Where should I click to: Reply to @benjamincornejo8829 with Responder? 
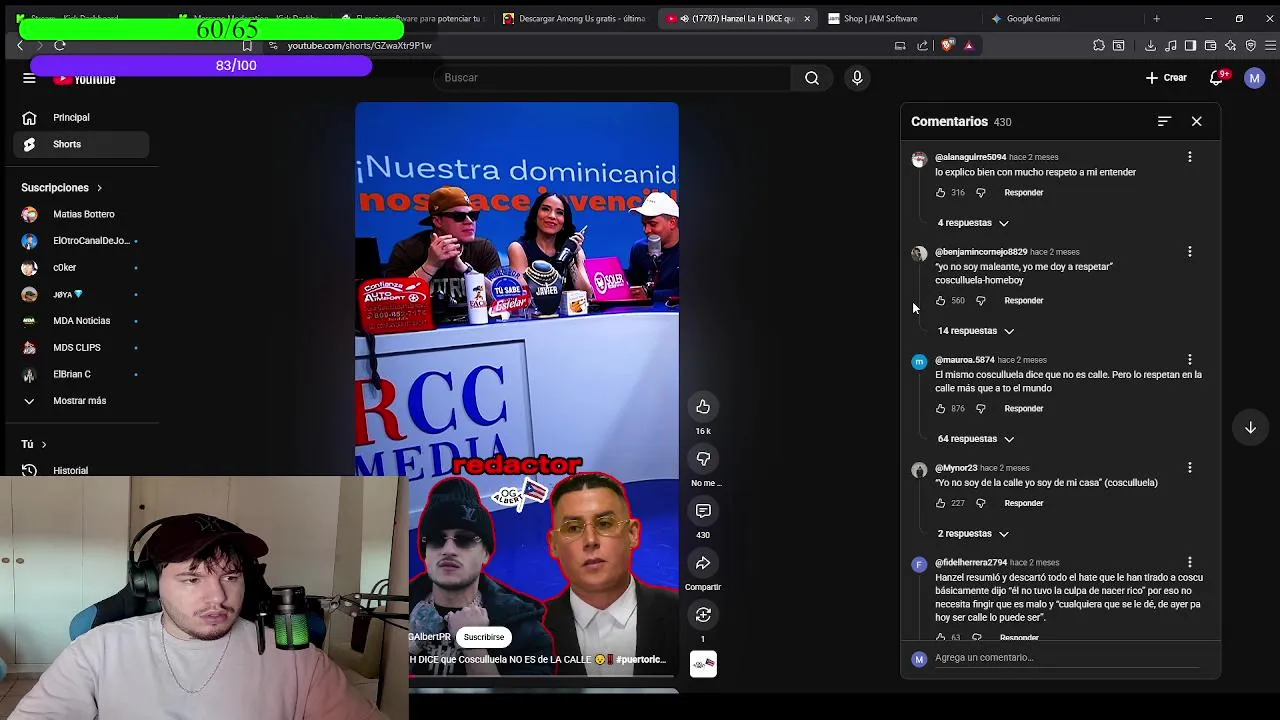[x=1023, y=301]
